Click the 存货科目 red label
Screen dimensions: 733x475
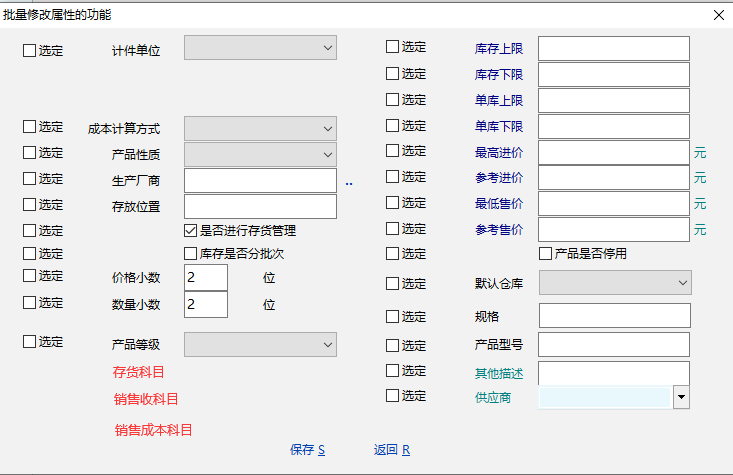click(139, 373)
